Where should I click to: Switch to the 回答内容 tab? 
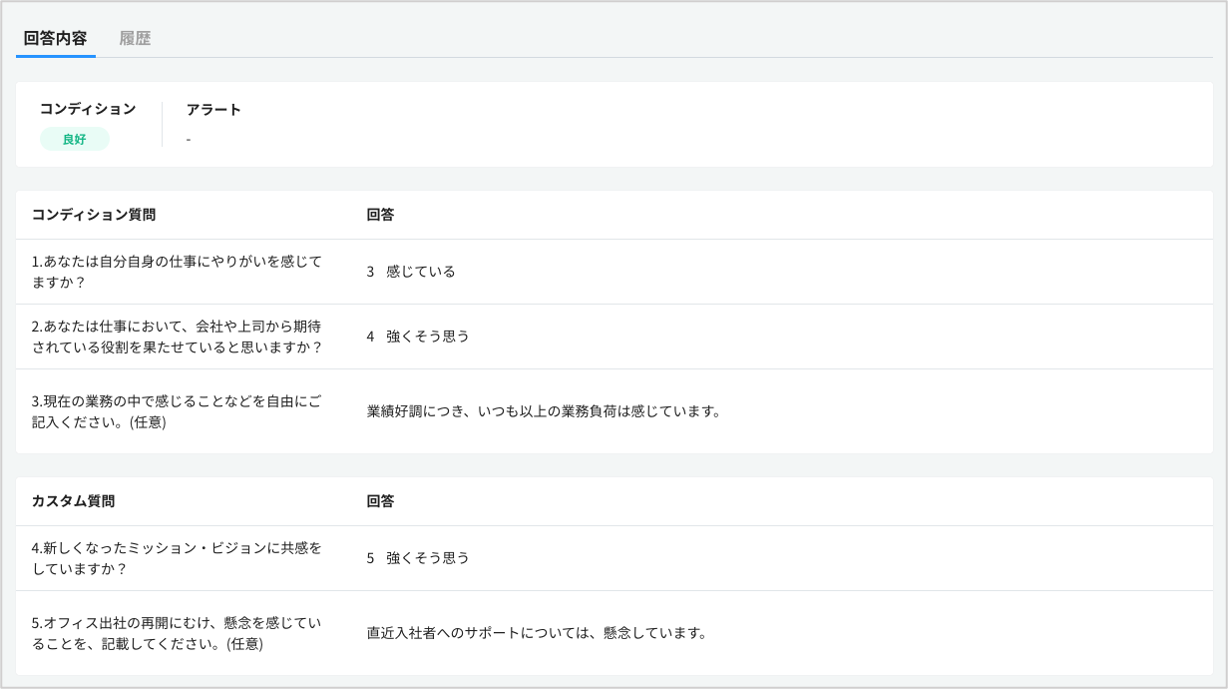[55, 39]
